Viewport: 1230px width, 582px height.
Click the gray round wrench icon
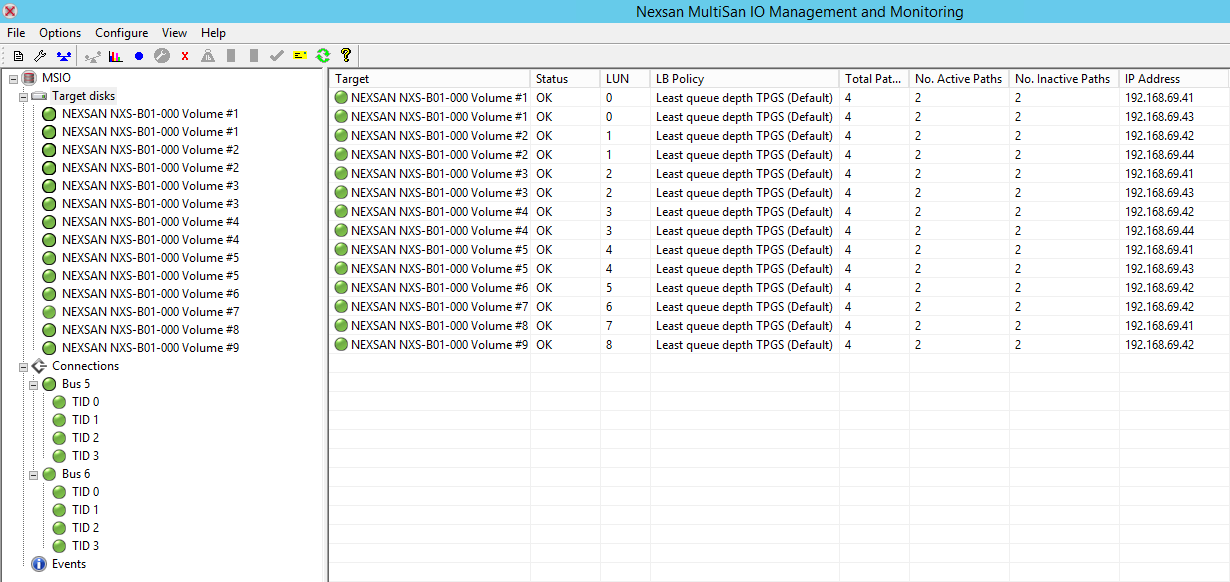point(162,56)
